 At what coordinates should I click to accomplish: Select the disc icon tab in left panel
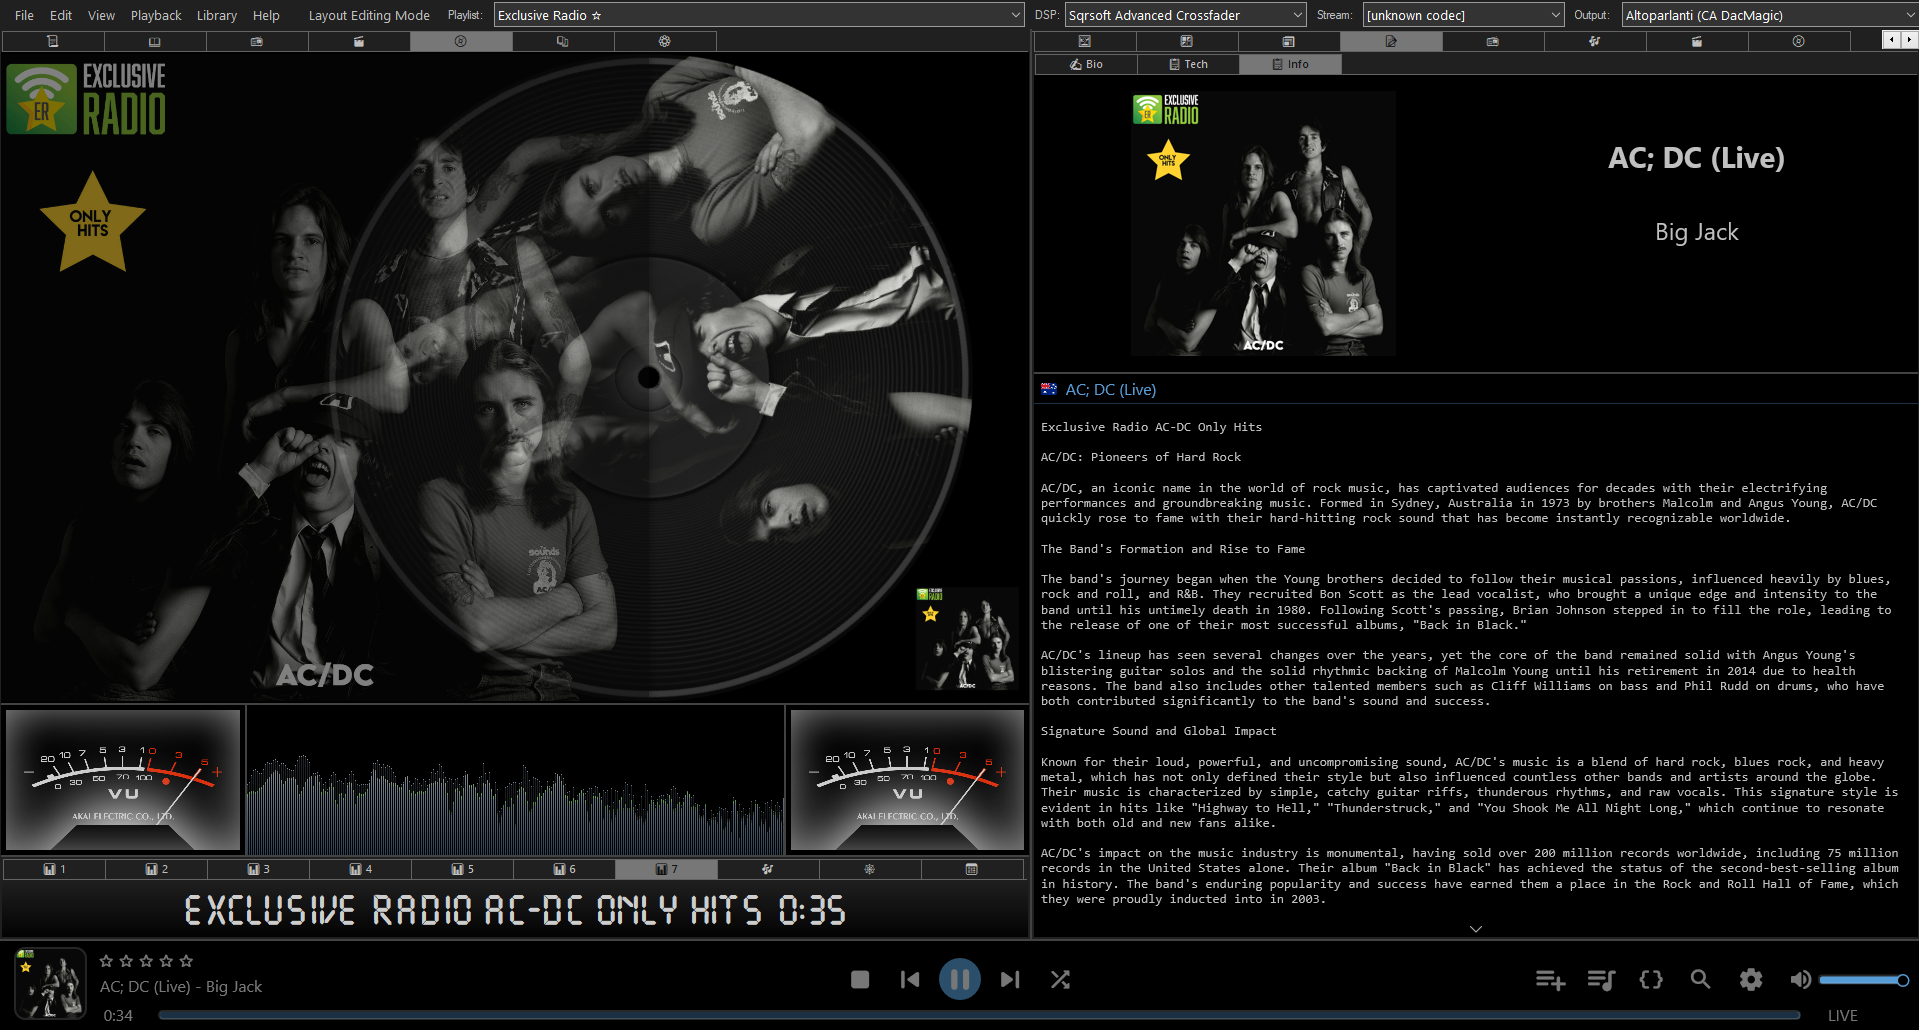[x=461, y=41]
